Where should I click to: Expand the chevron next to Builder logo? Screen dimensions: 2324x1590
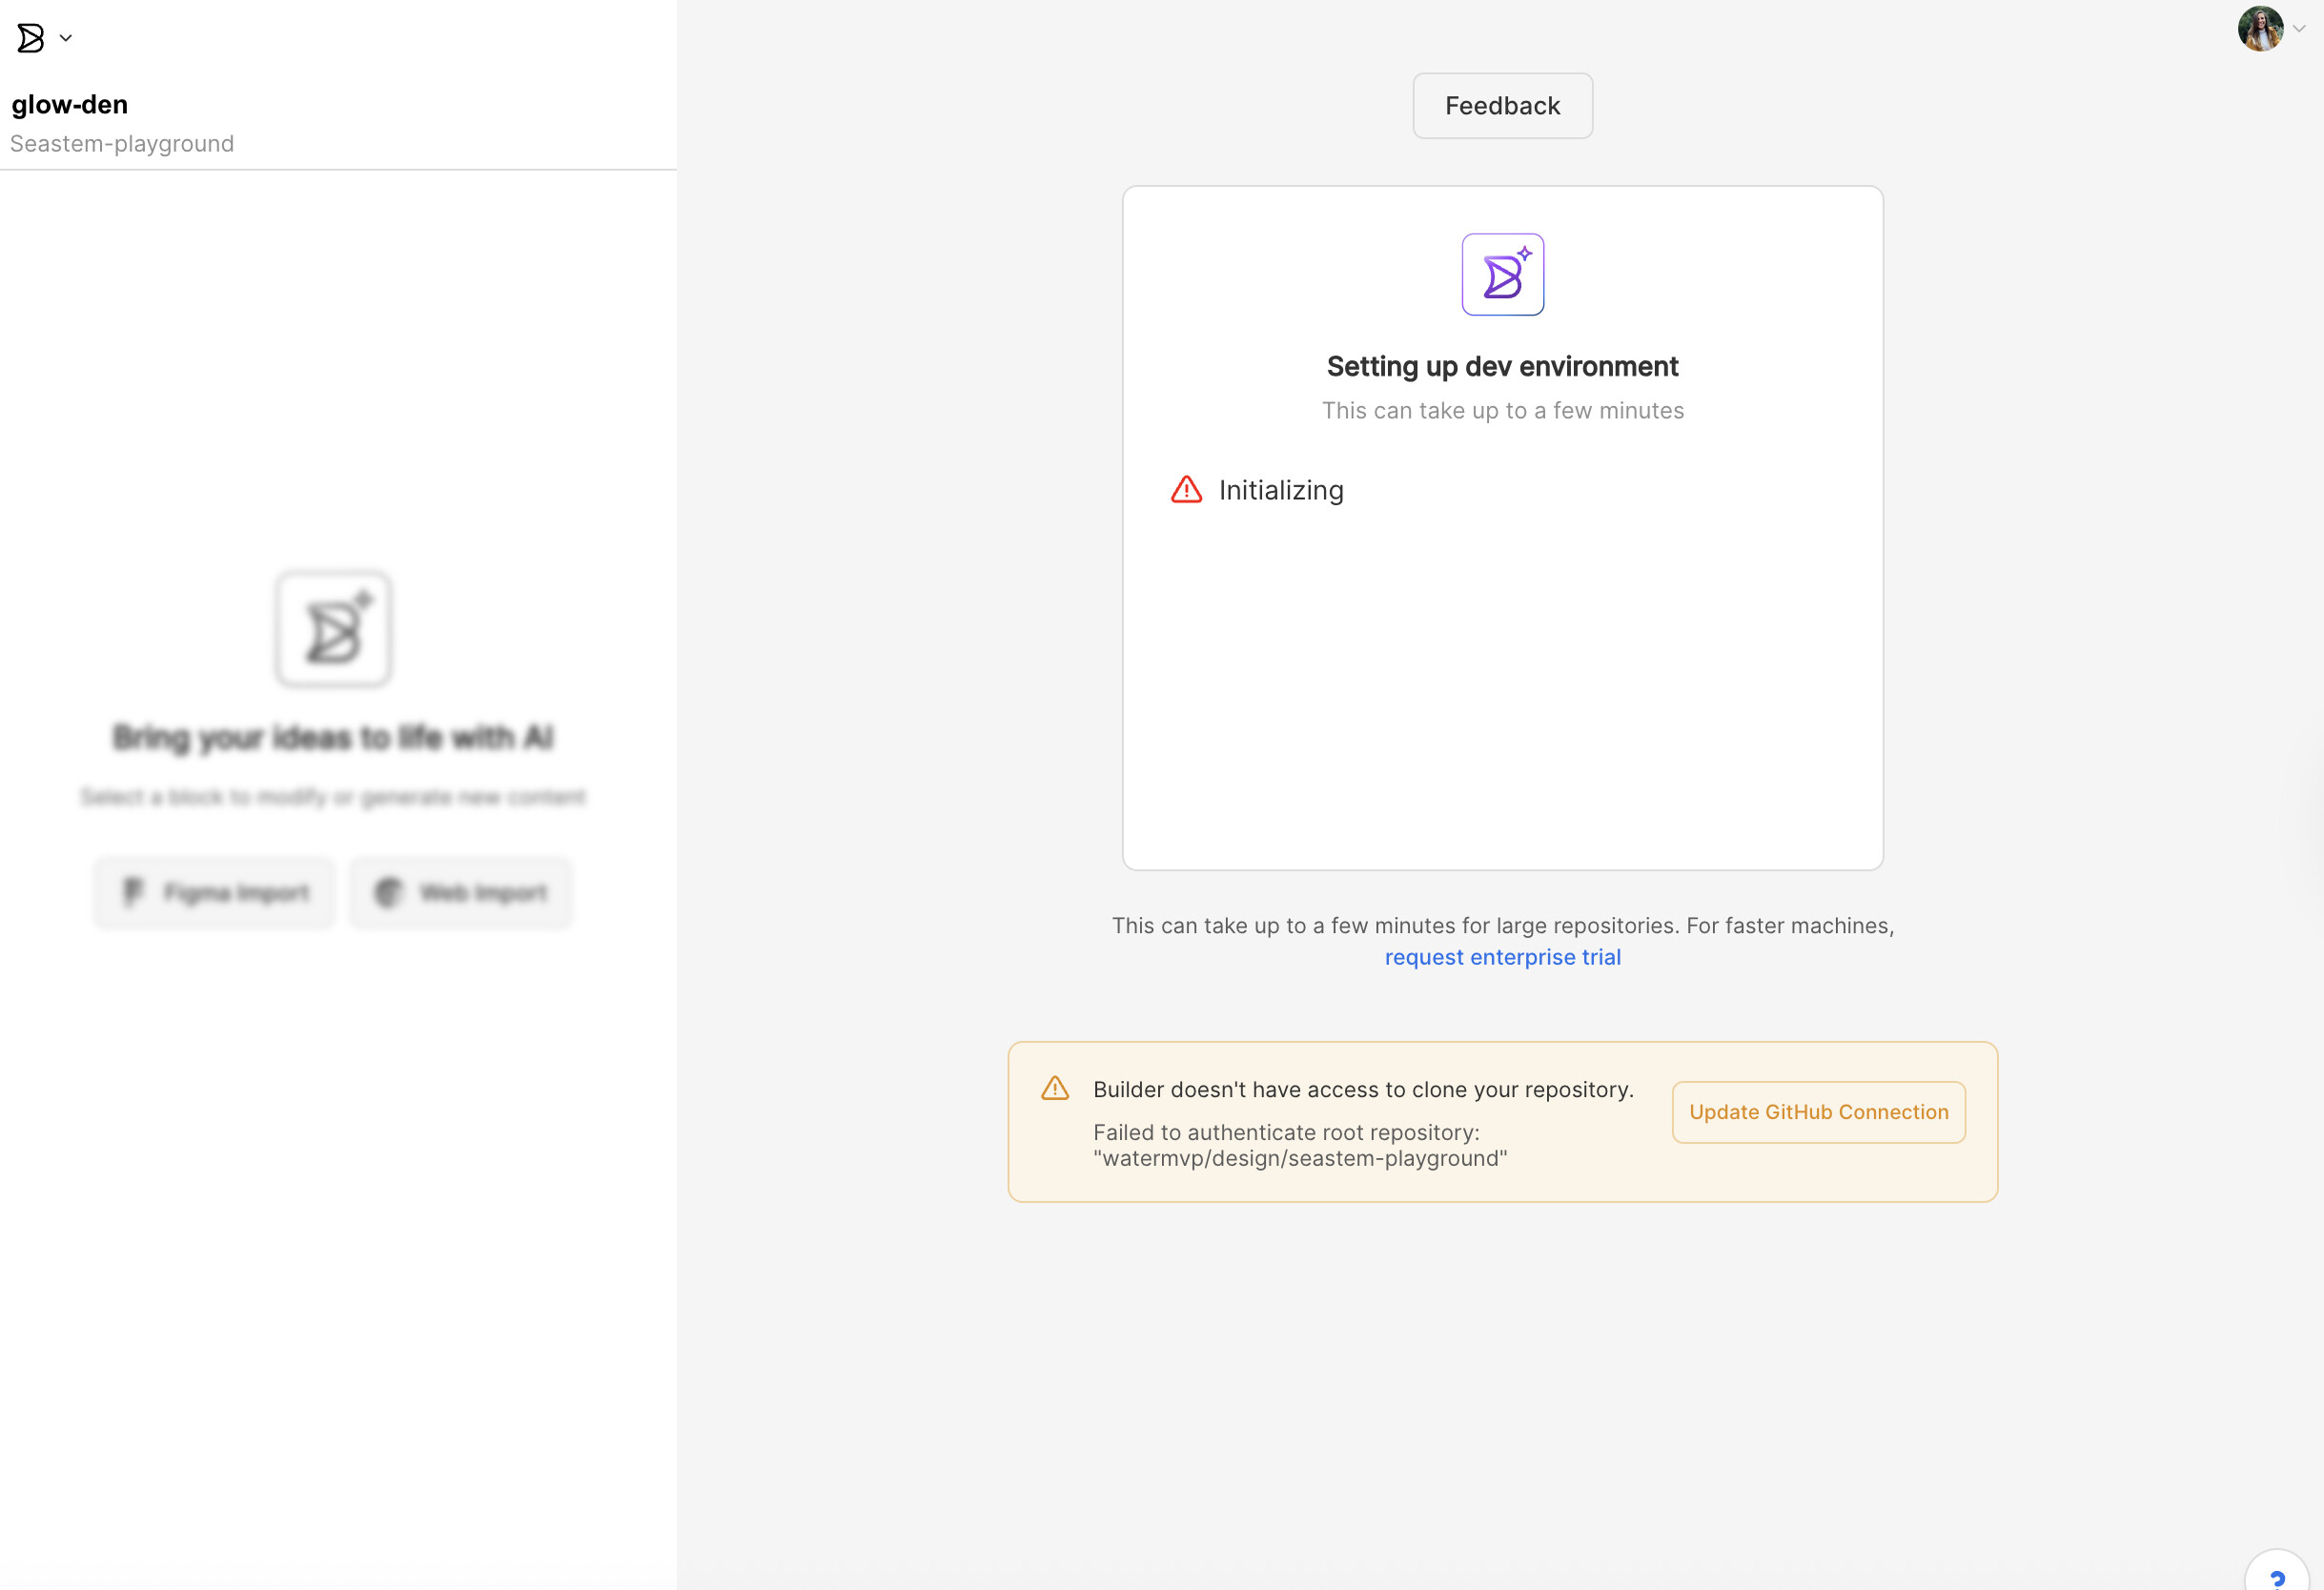pyautogui.click(x=66, y=38)
